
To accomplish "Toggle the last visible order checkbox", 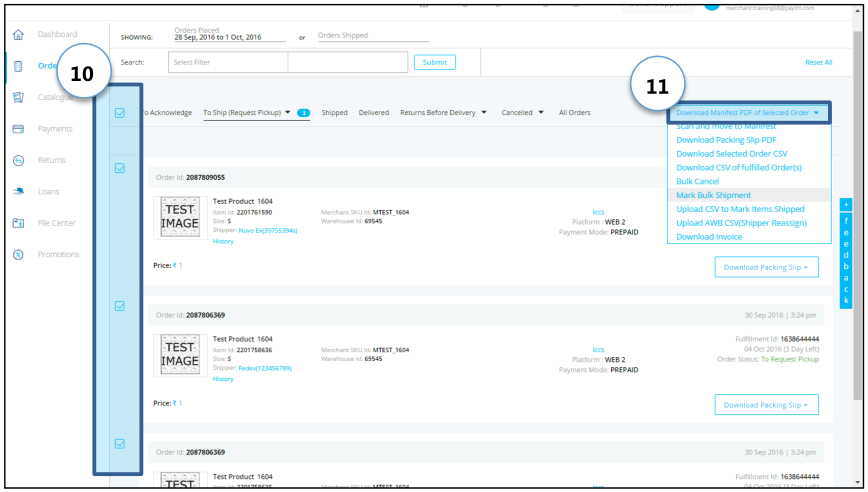I will 120,444.
